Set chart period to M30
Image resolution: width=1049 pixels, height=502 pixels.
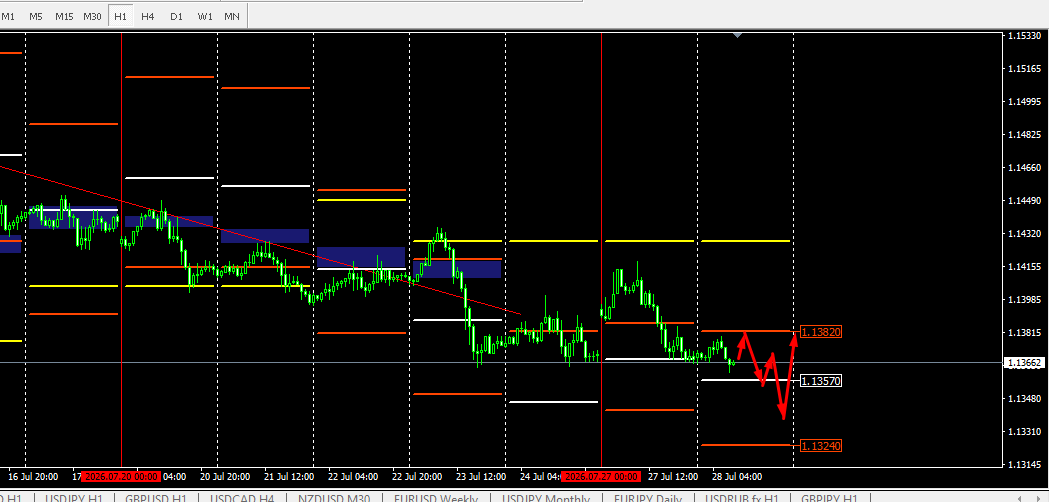tap(92, 16)
